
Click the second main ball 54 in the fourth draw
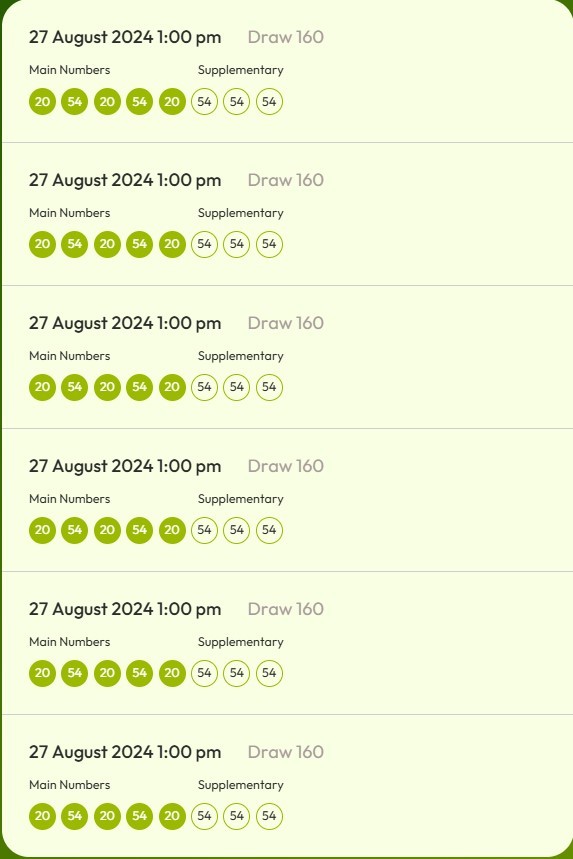(75, 530)
